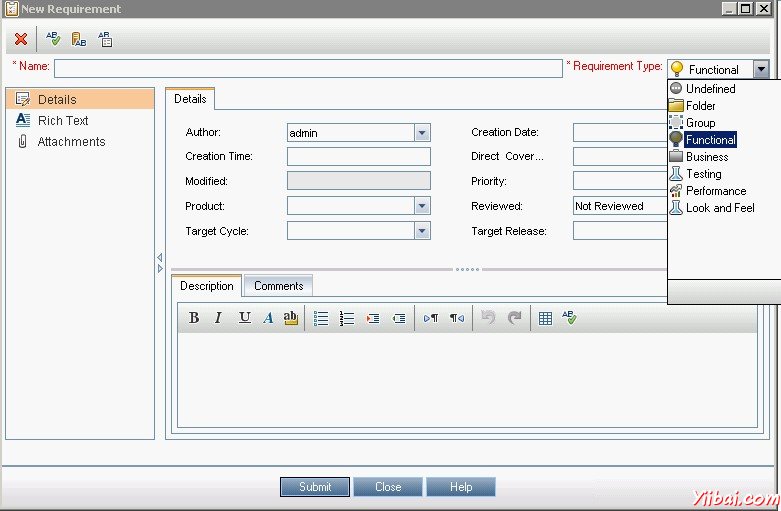This screenshot has height=511, width=781.
Task: Toggle italic formatting
Action: [x=218, y=318]
